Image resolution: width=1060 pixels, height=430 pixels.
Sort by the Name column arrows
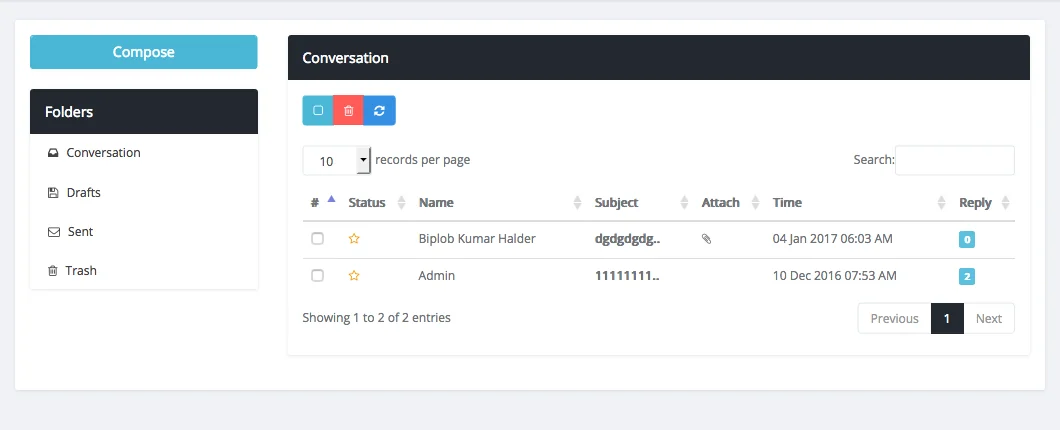point(577,202)
